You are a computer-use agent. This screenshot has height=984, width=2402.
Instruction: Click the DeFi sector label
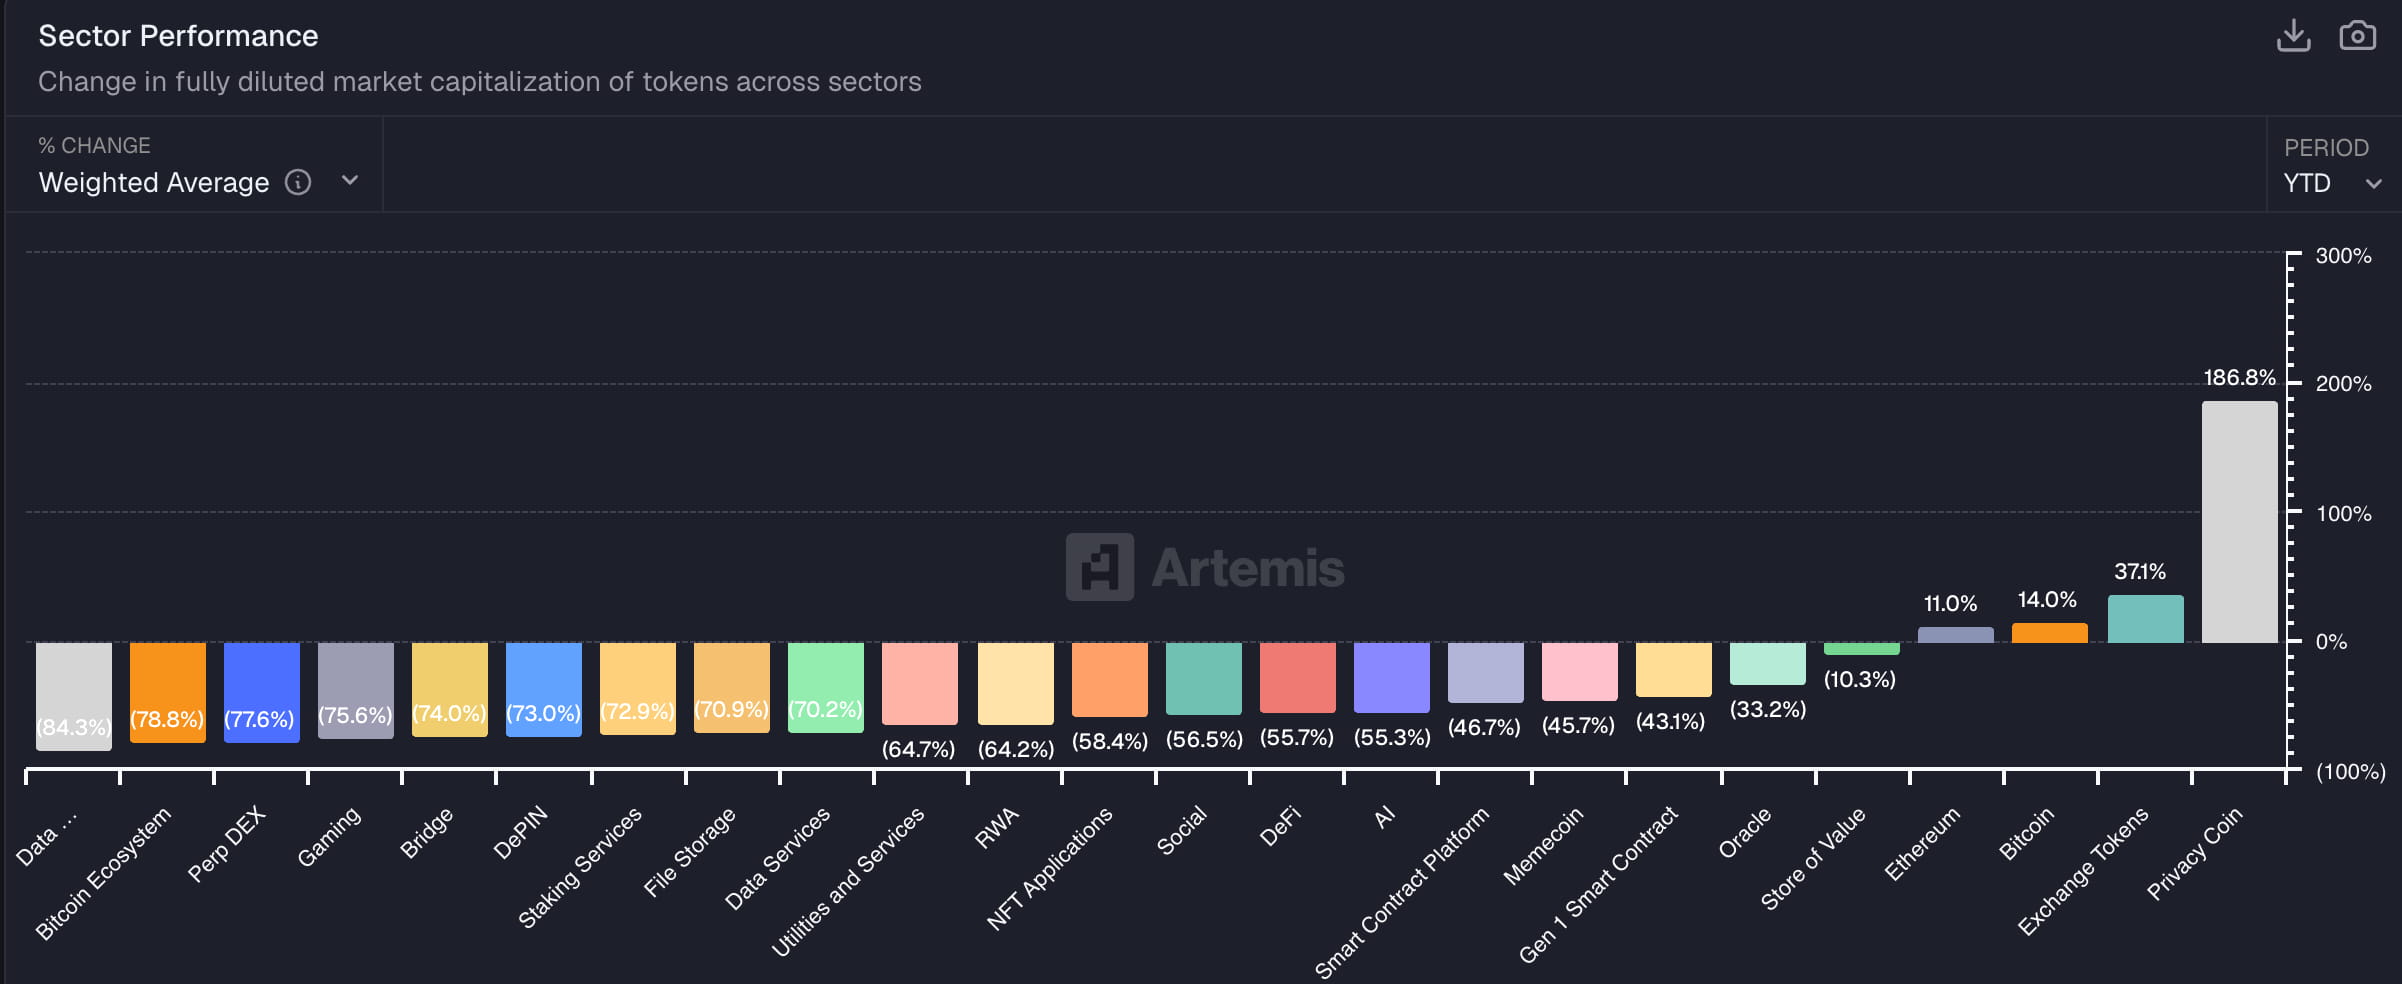tap(1283, 827)
